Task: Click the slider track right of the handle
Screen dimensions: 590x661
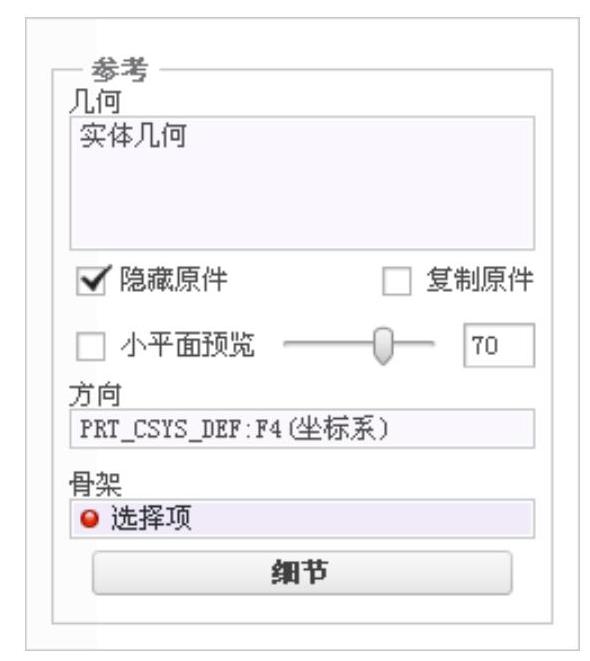Action: (413, 344)
